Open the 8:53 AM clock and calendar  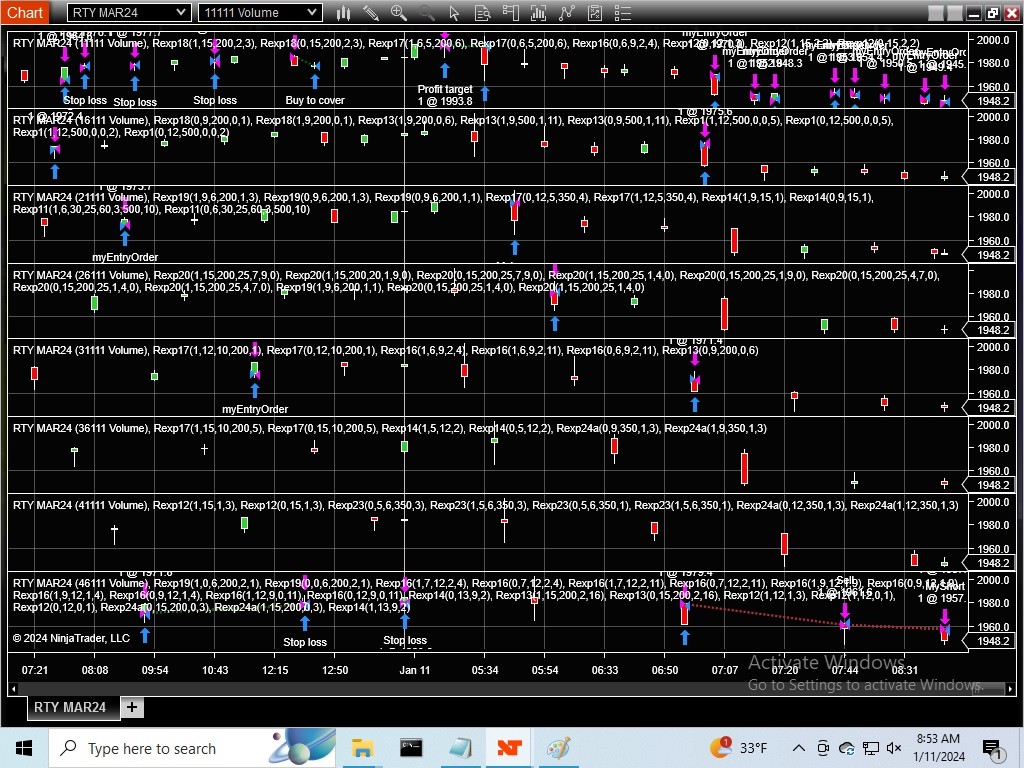938,748
